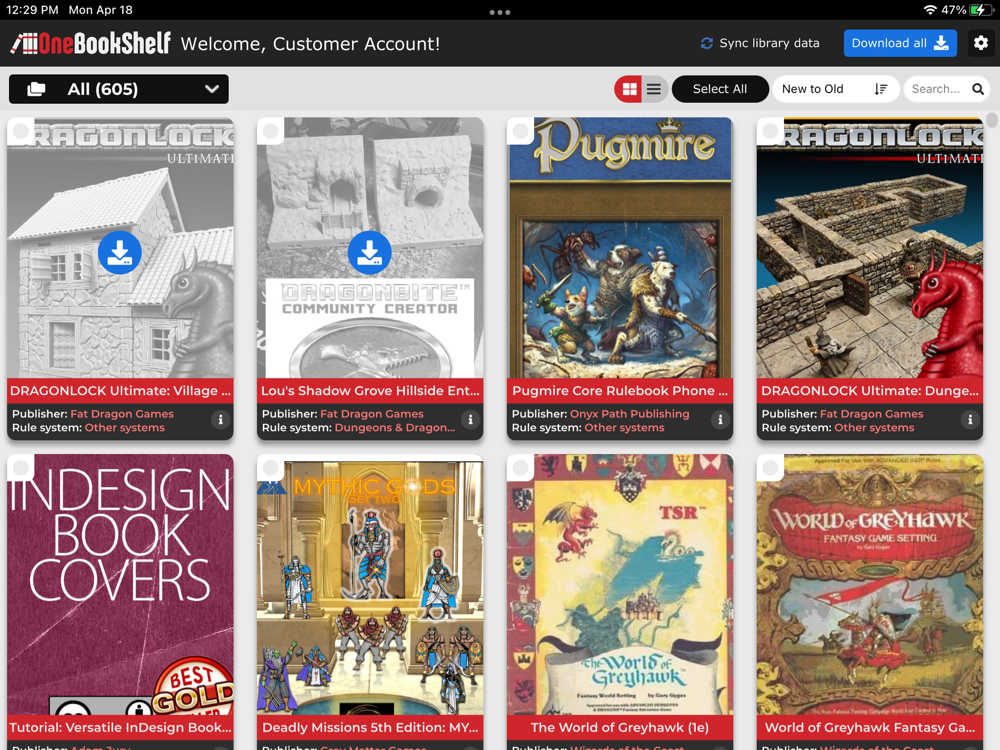The image size is (1000, 750).
Task: Open DRAGONLOCK Ultimate: Dungeon cover thumbnail
Action: (869, 247)
